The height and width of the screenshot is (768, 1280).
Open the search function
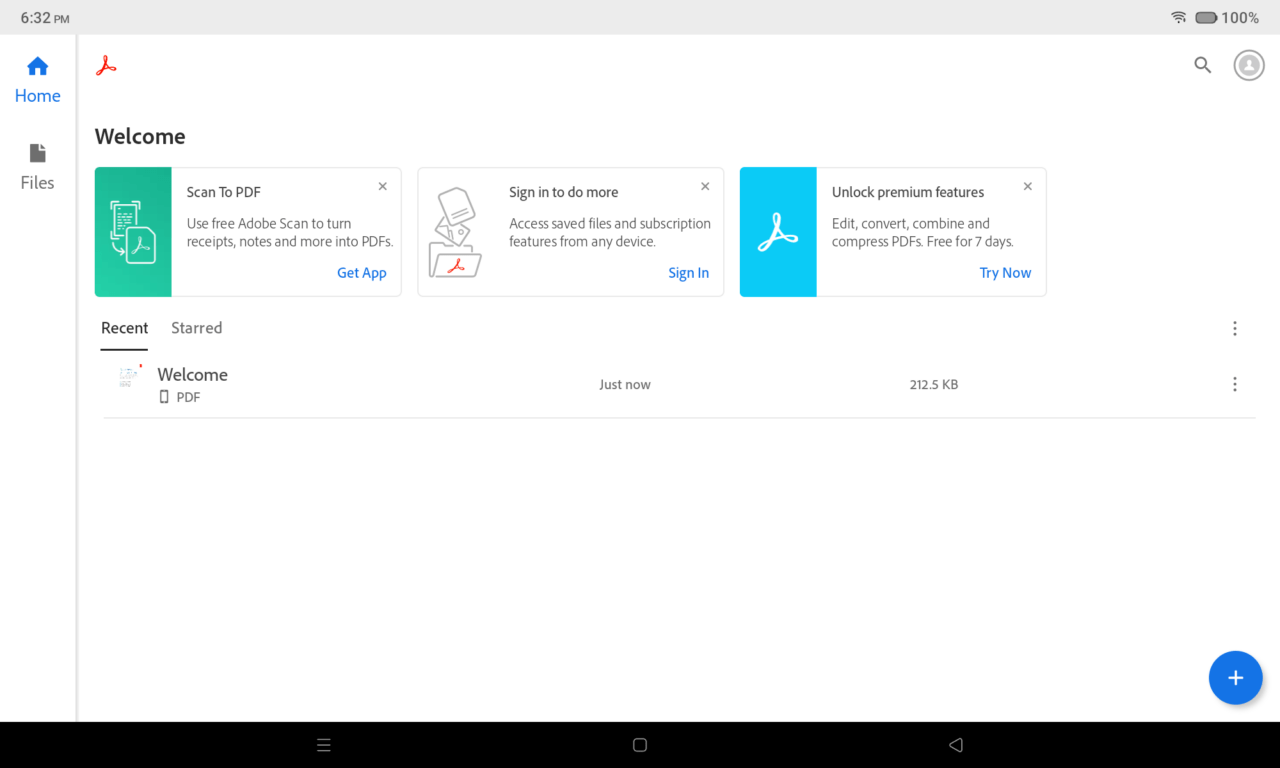point(1202,65)
